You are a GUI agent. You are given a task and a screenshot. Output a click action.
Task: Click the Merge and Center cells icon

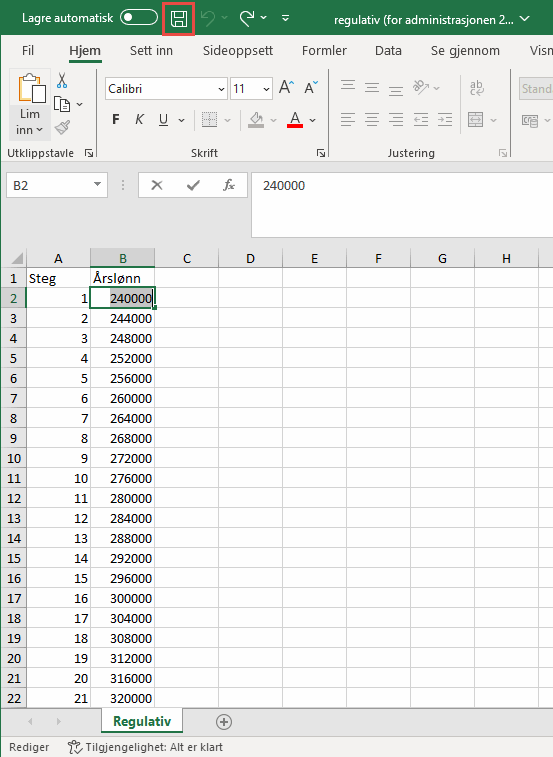[x=476, y=119]
